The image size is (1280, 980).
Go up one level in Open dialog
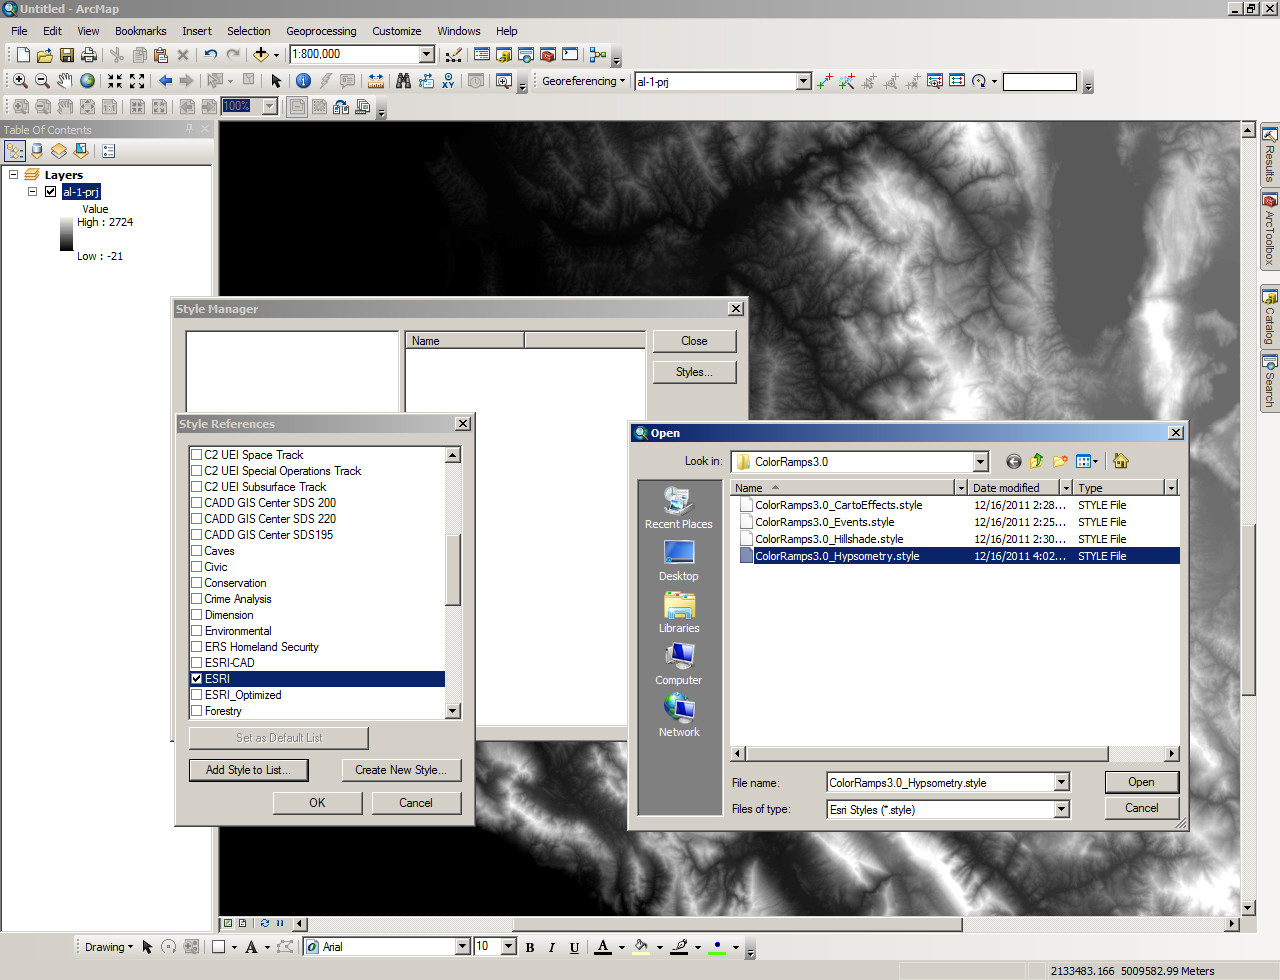(x=1036, y=461)
